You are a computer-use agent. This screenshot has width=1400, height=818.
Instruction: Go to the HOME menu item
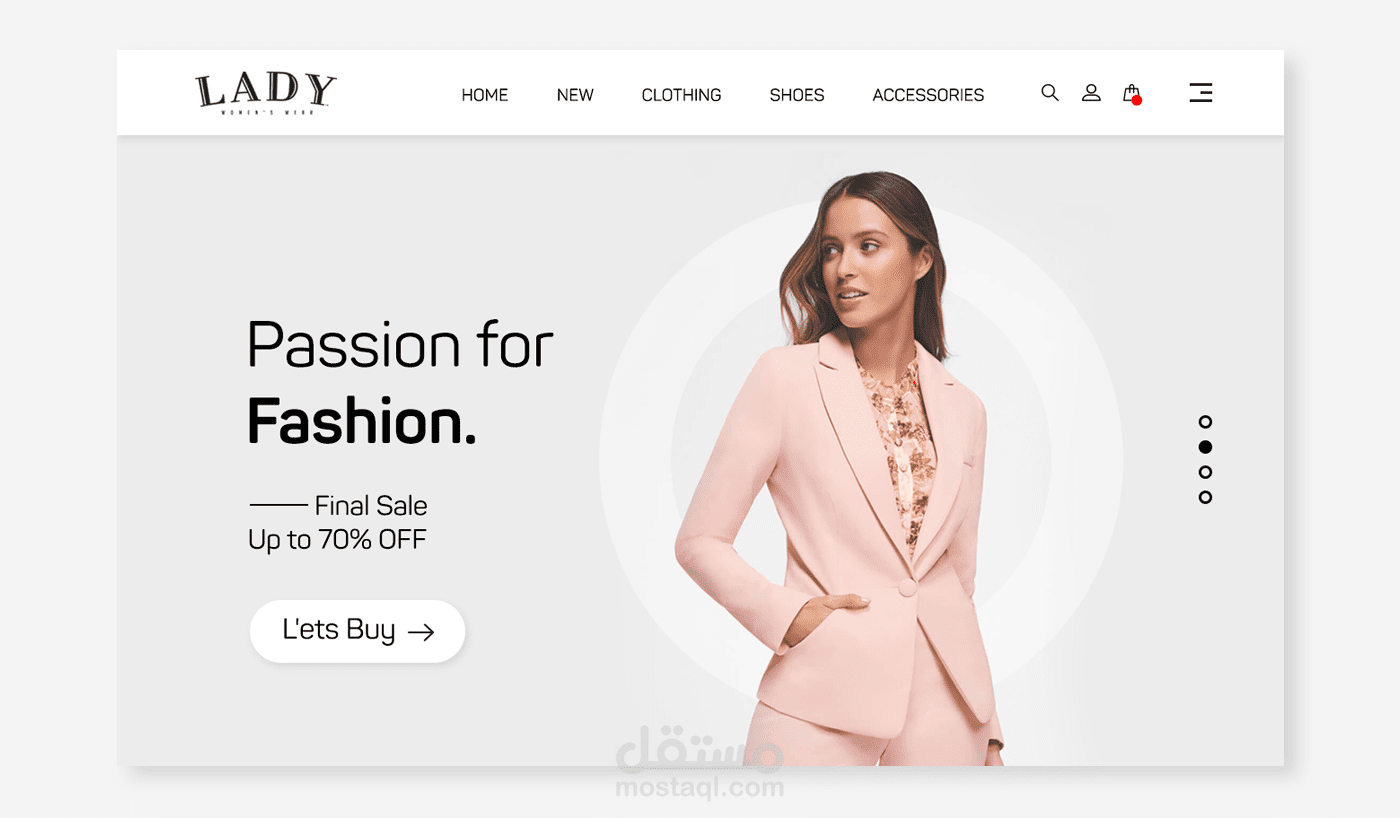[x=485, y=95]
